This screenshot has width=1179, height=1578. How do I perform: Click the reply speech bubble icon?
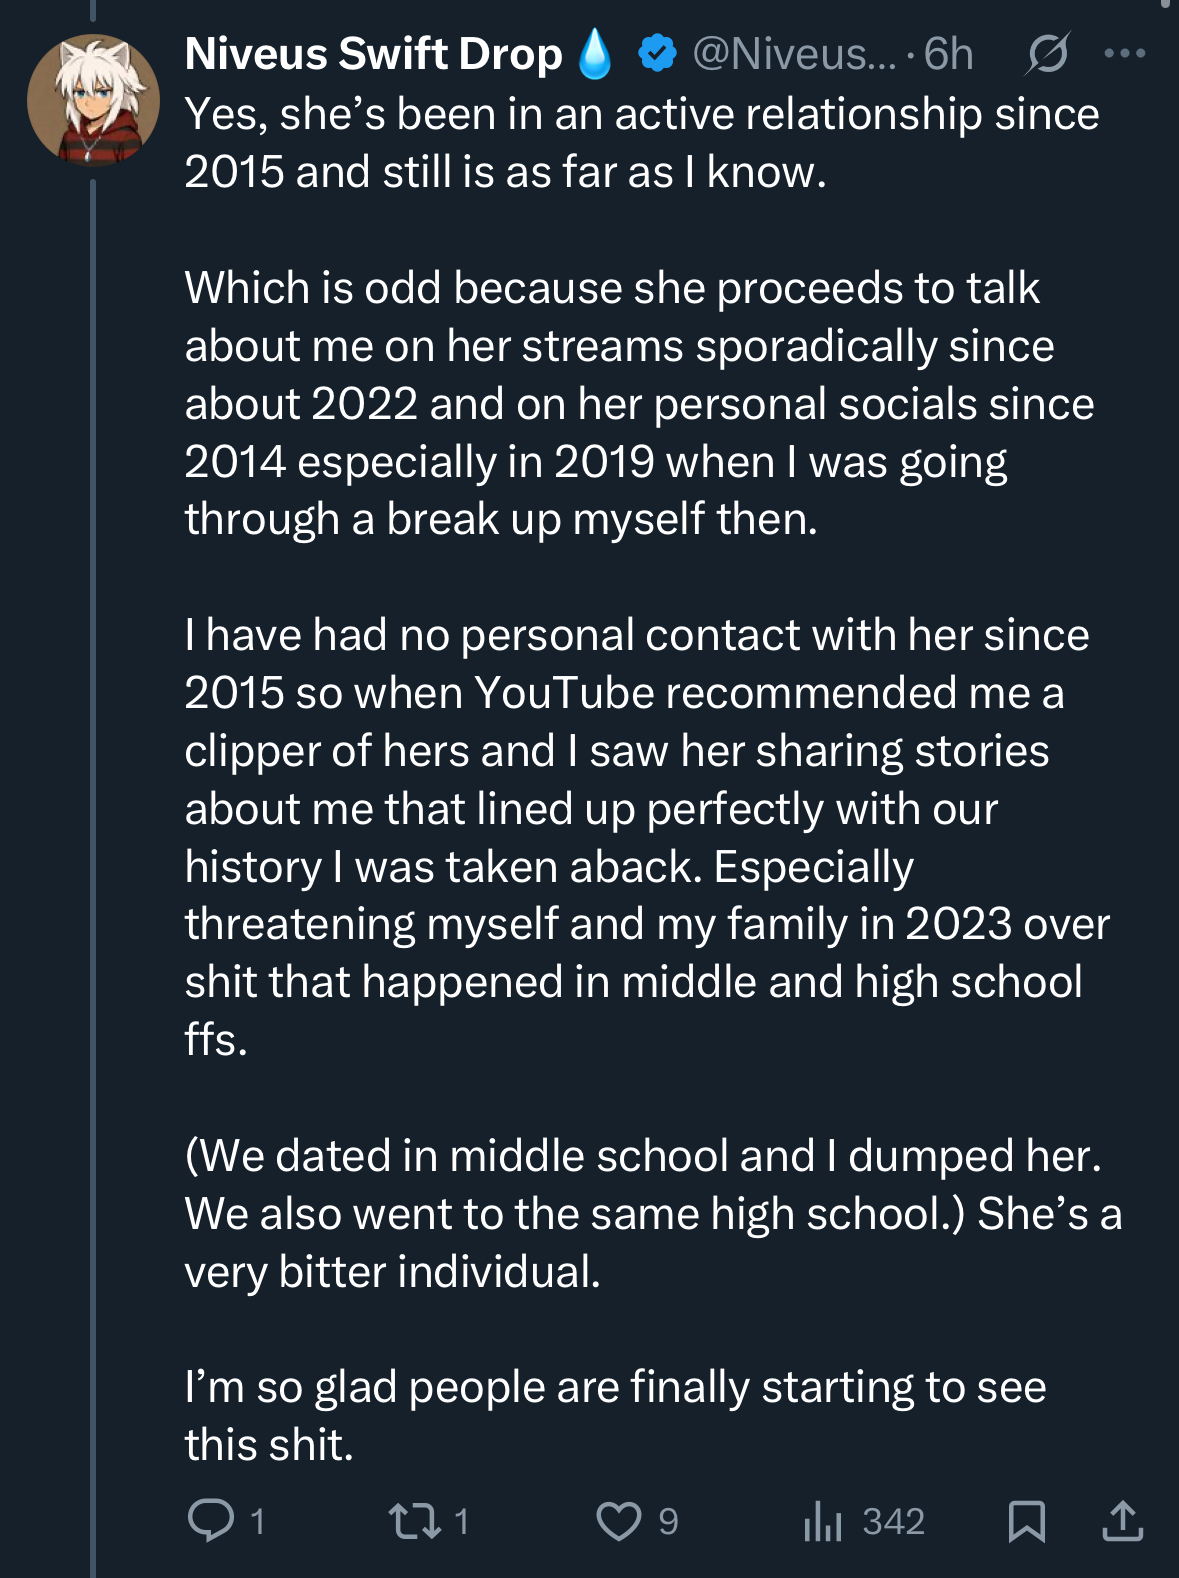point(211,1520)
